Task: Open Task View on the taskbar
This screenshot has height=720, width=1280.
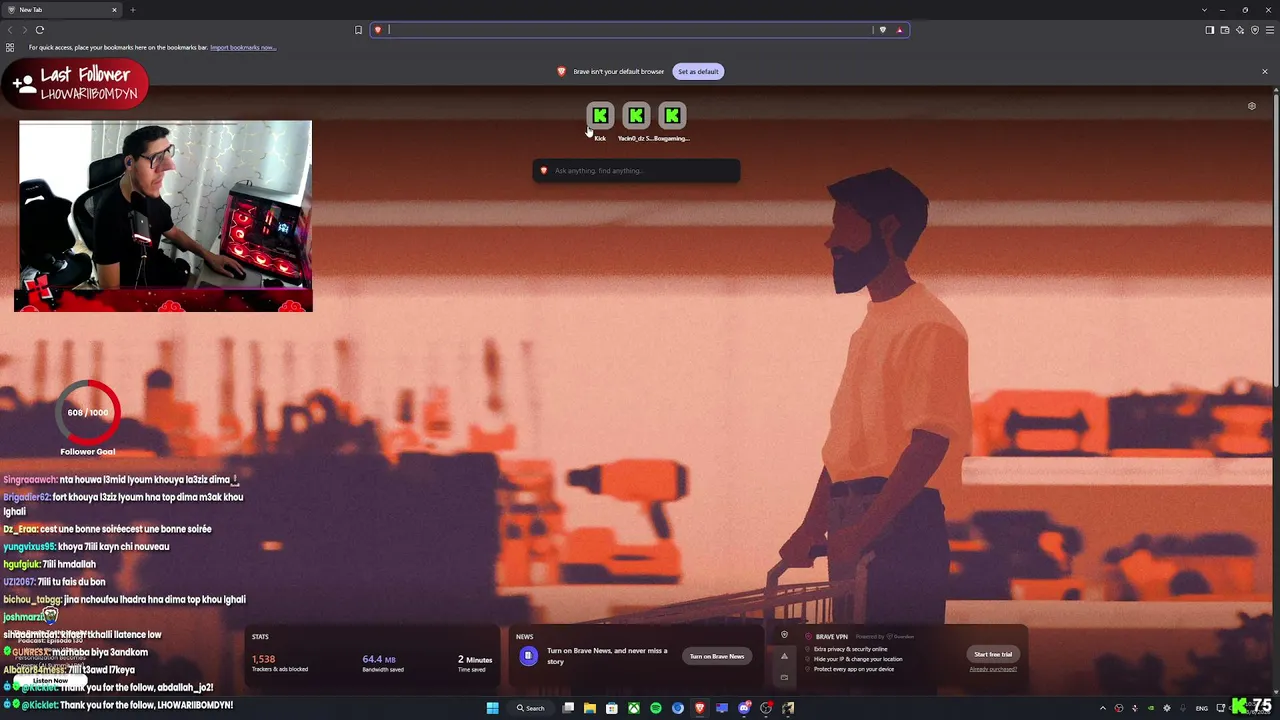Action: 568,708
